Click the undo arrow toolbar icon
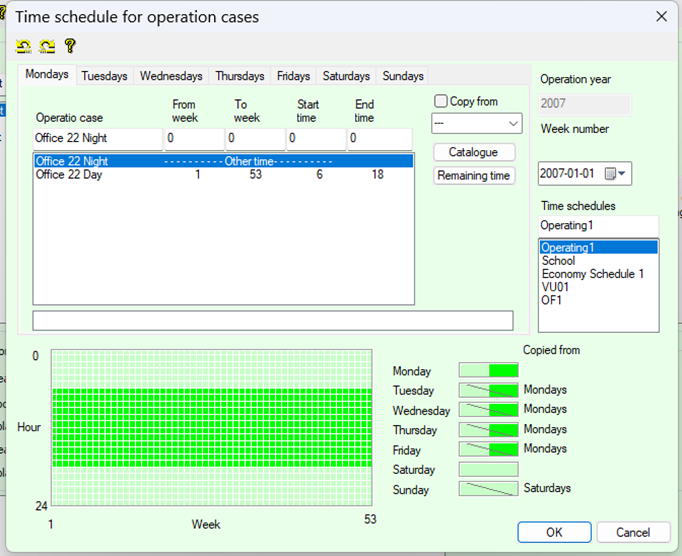Screen dimensions: 682x556 (x=23, y=46)
